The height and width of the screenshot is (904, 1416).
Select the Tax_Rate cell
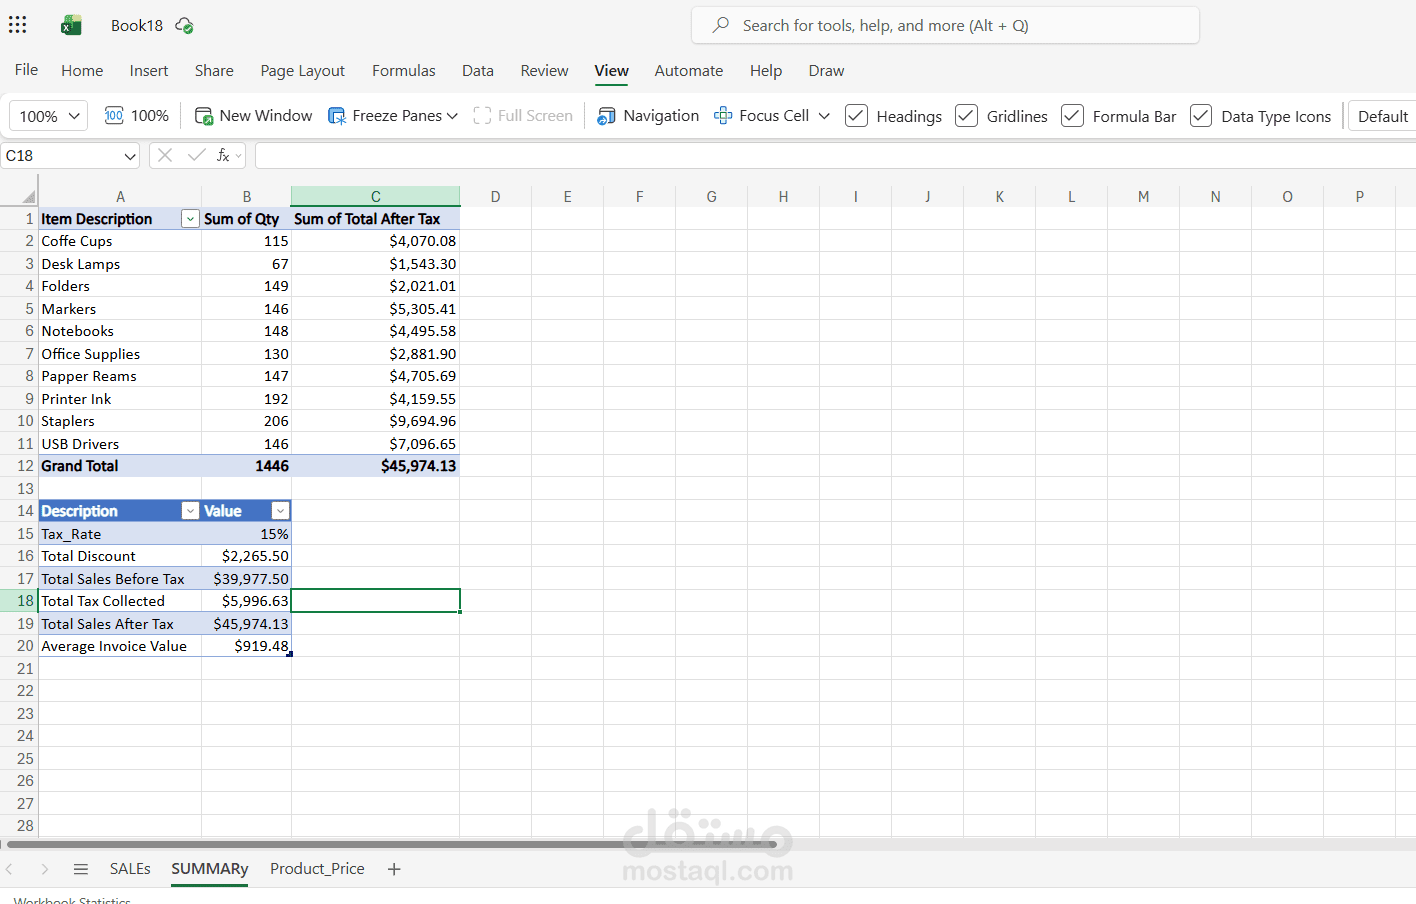[120, 534]
